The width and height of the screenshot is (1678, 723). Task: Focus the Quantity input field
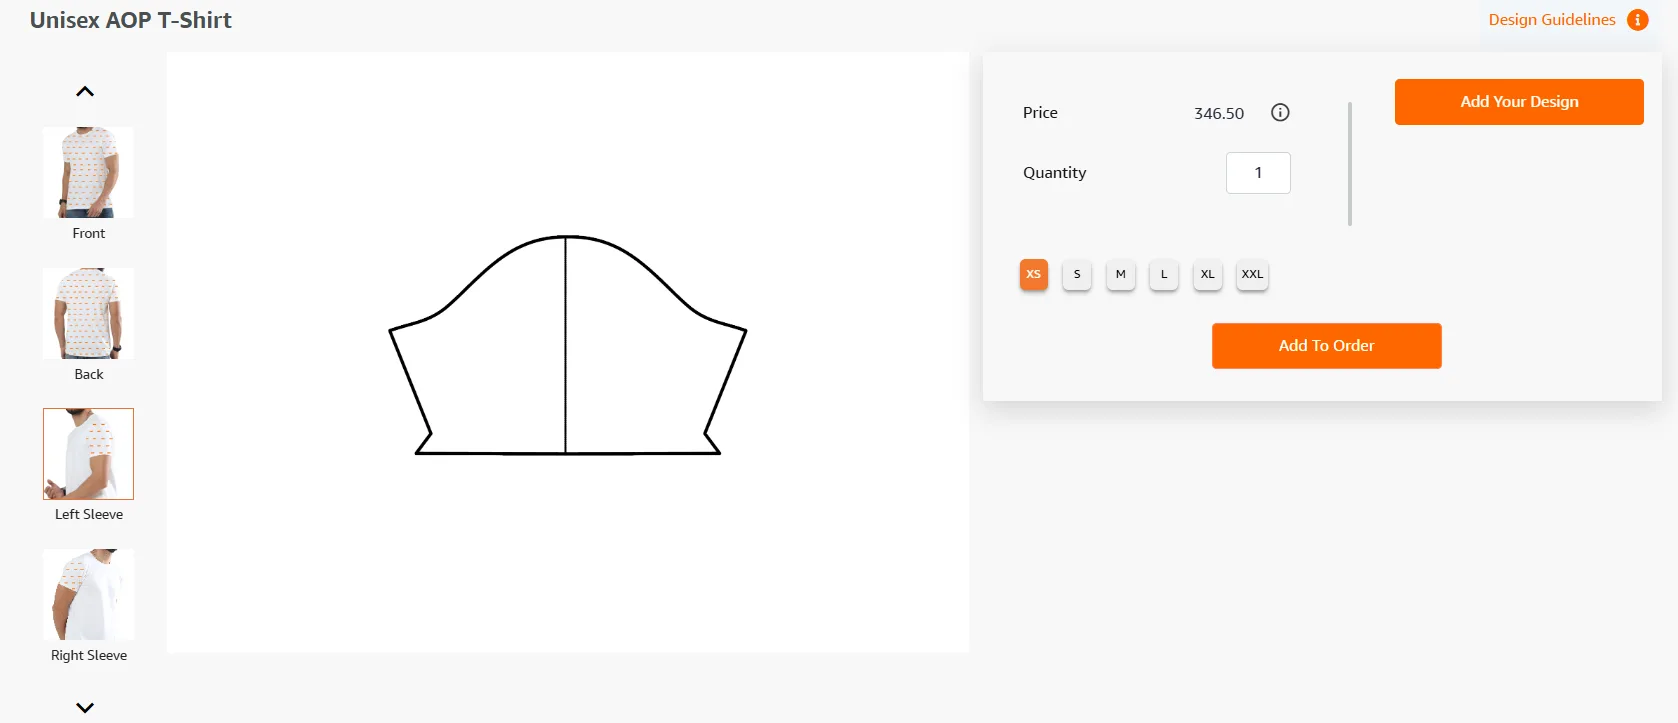[x=1258, y=173]
